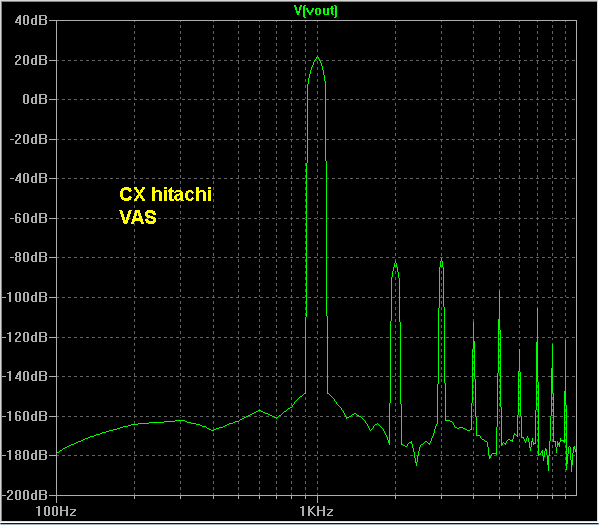This screenshot has height=525, width=599.
Task: Click the 20dB axis label
Action: [31, 60]
